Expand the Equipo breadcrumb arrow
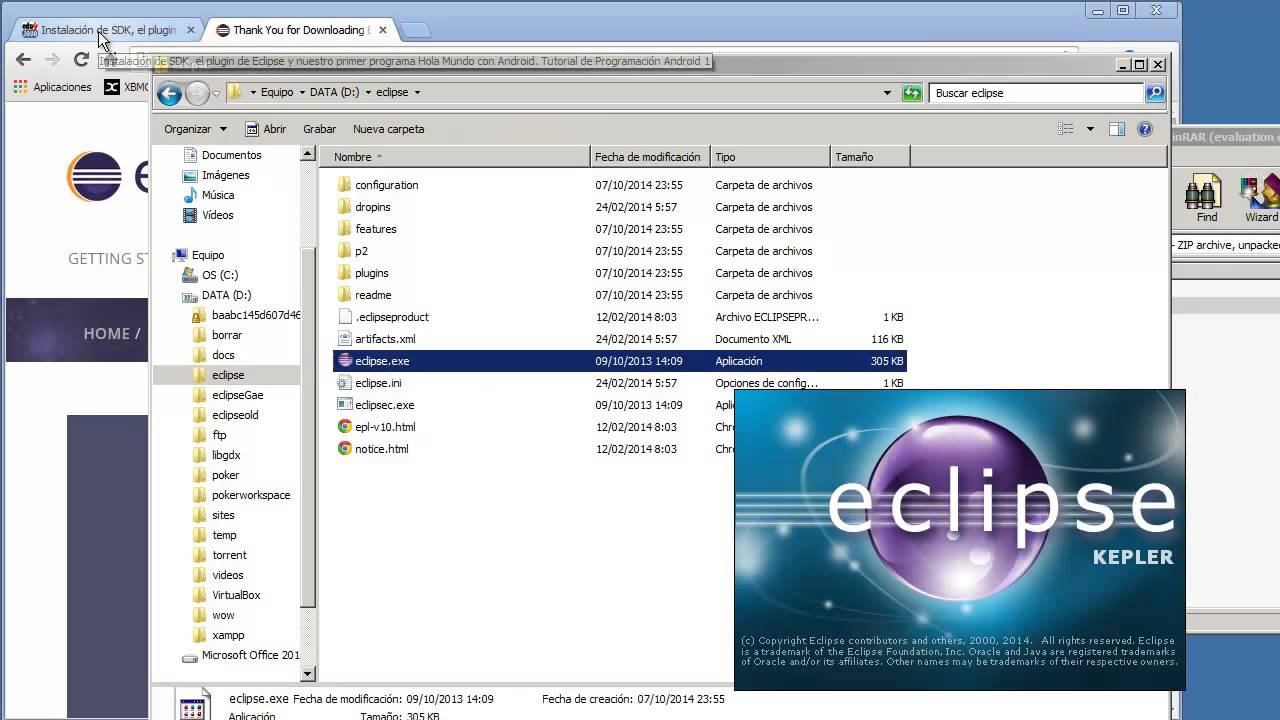The width and height of the screenshot is (1280, 720). click(x=302, y=92)
